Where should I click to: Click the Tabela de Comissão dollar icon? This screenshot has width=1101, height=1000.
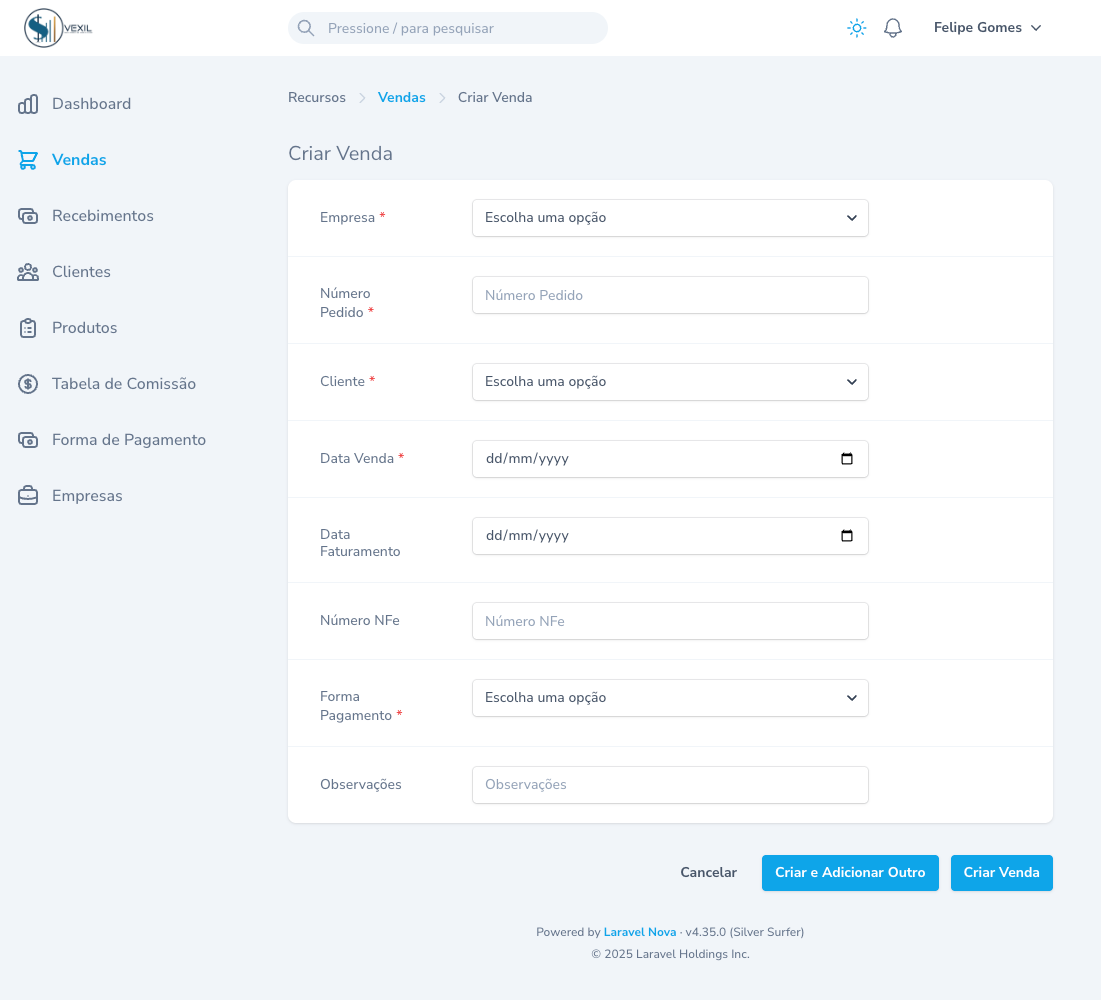tap(28, 384)
